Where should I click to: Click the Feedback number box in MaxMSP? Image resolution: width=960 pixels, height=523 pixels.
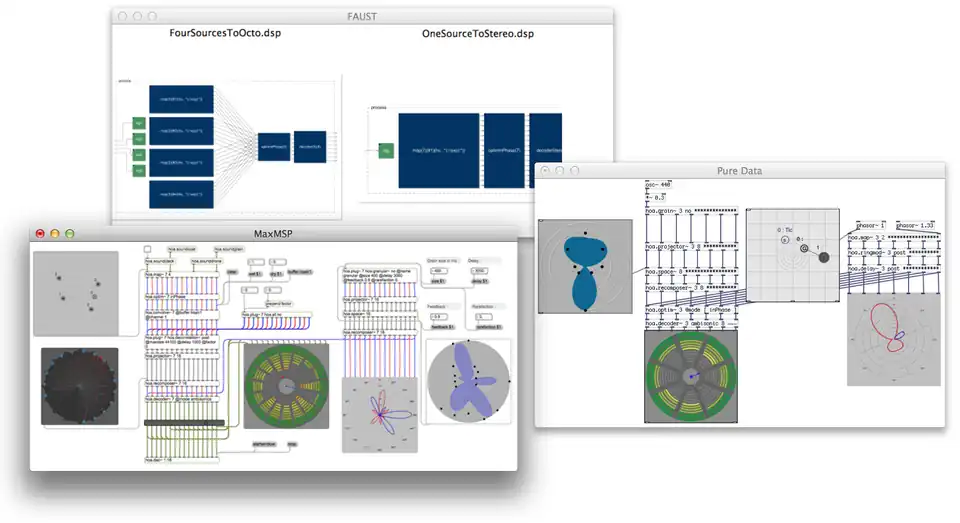[438, 316]
